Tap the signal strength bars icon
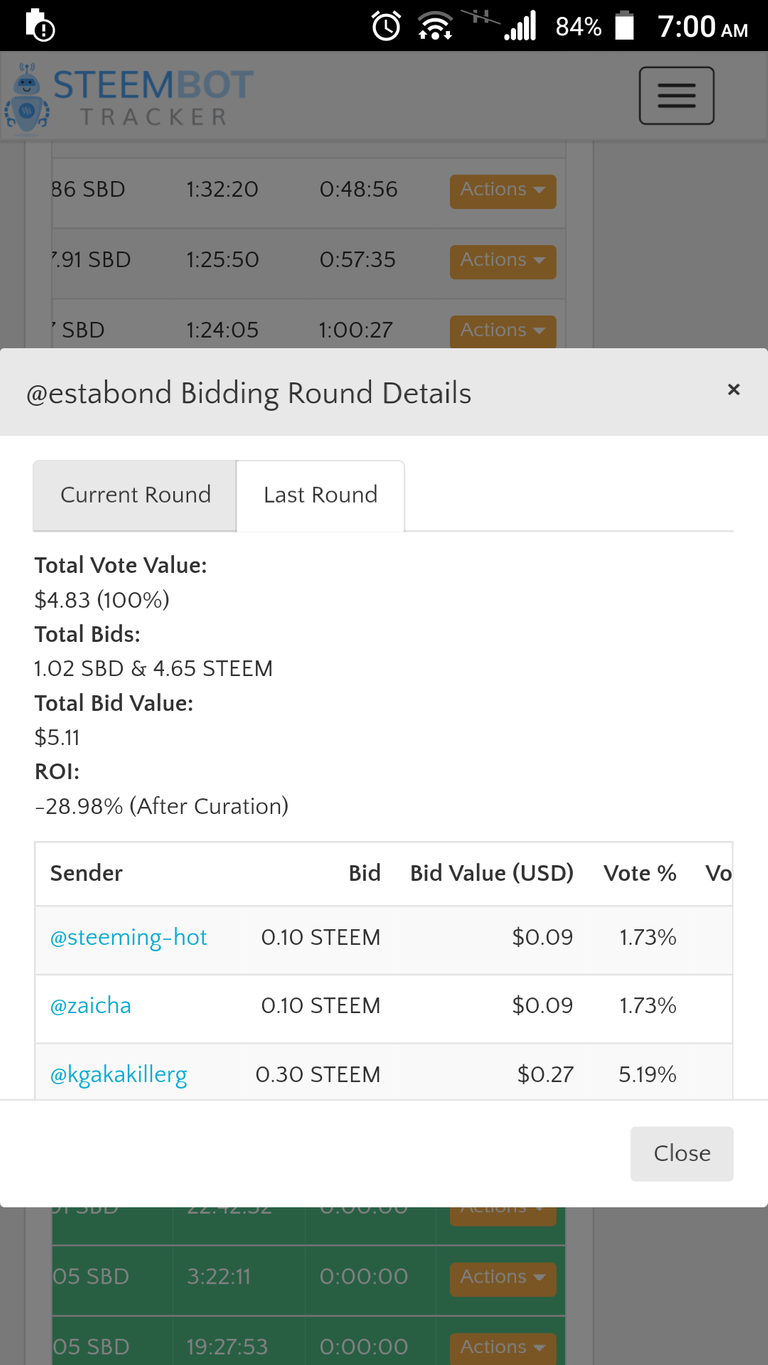Image resolution: width=768 pixels, height=1365 pixels. point(520,26)
